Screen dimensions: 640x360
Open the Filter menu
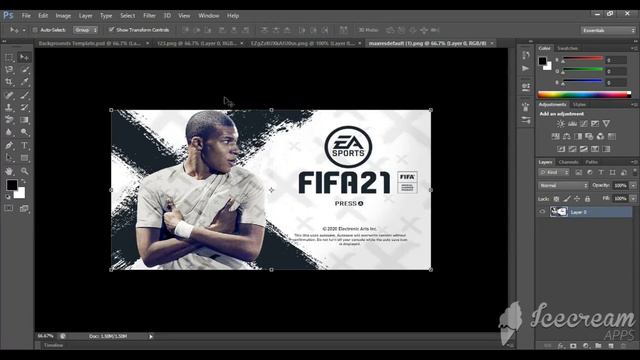pyautogui.click(x=149, y=16)
